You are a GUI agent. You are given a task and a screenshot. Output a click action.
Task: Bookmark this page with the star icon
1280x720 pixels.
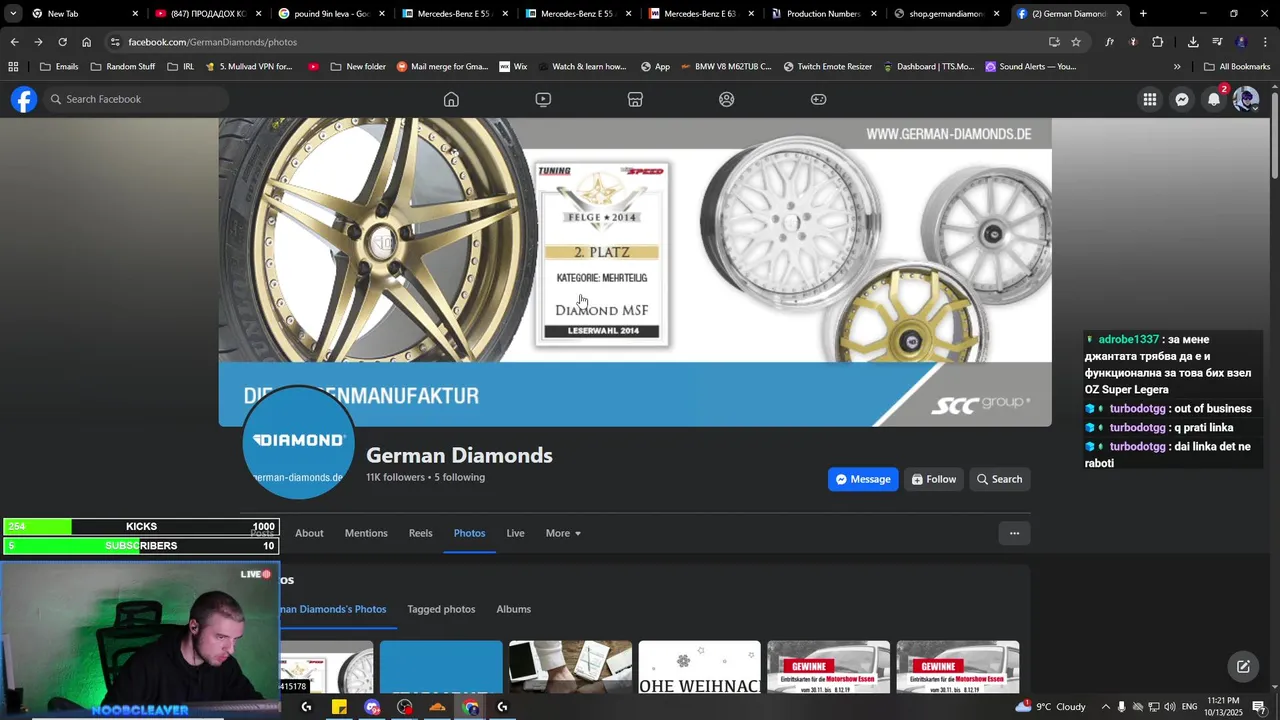(x=1076, y=42)
